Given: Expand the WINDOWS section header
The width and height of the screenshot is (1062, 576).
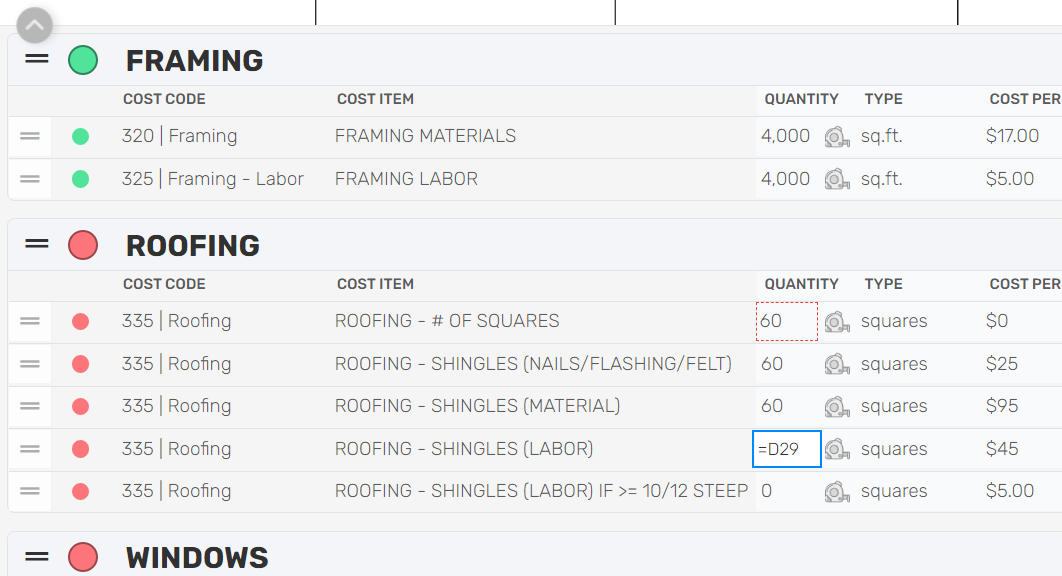Looking at the screenshot, I should tap(197, 558).
